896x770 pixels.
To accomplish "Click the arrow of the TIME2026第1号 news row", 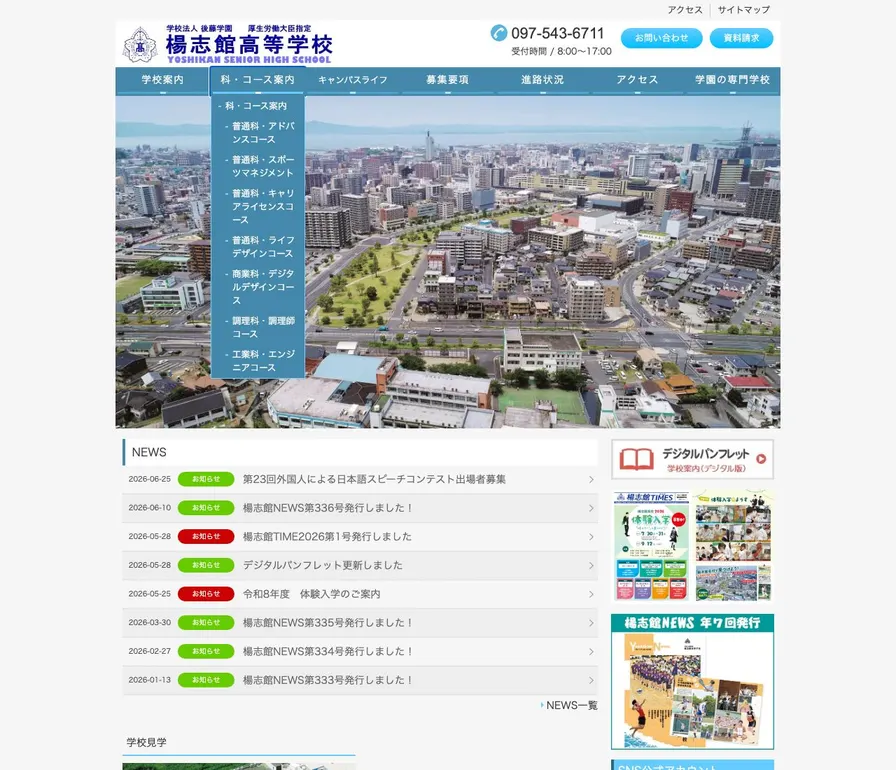I will coord(591,537).
